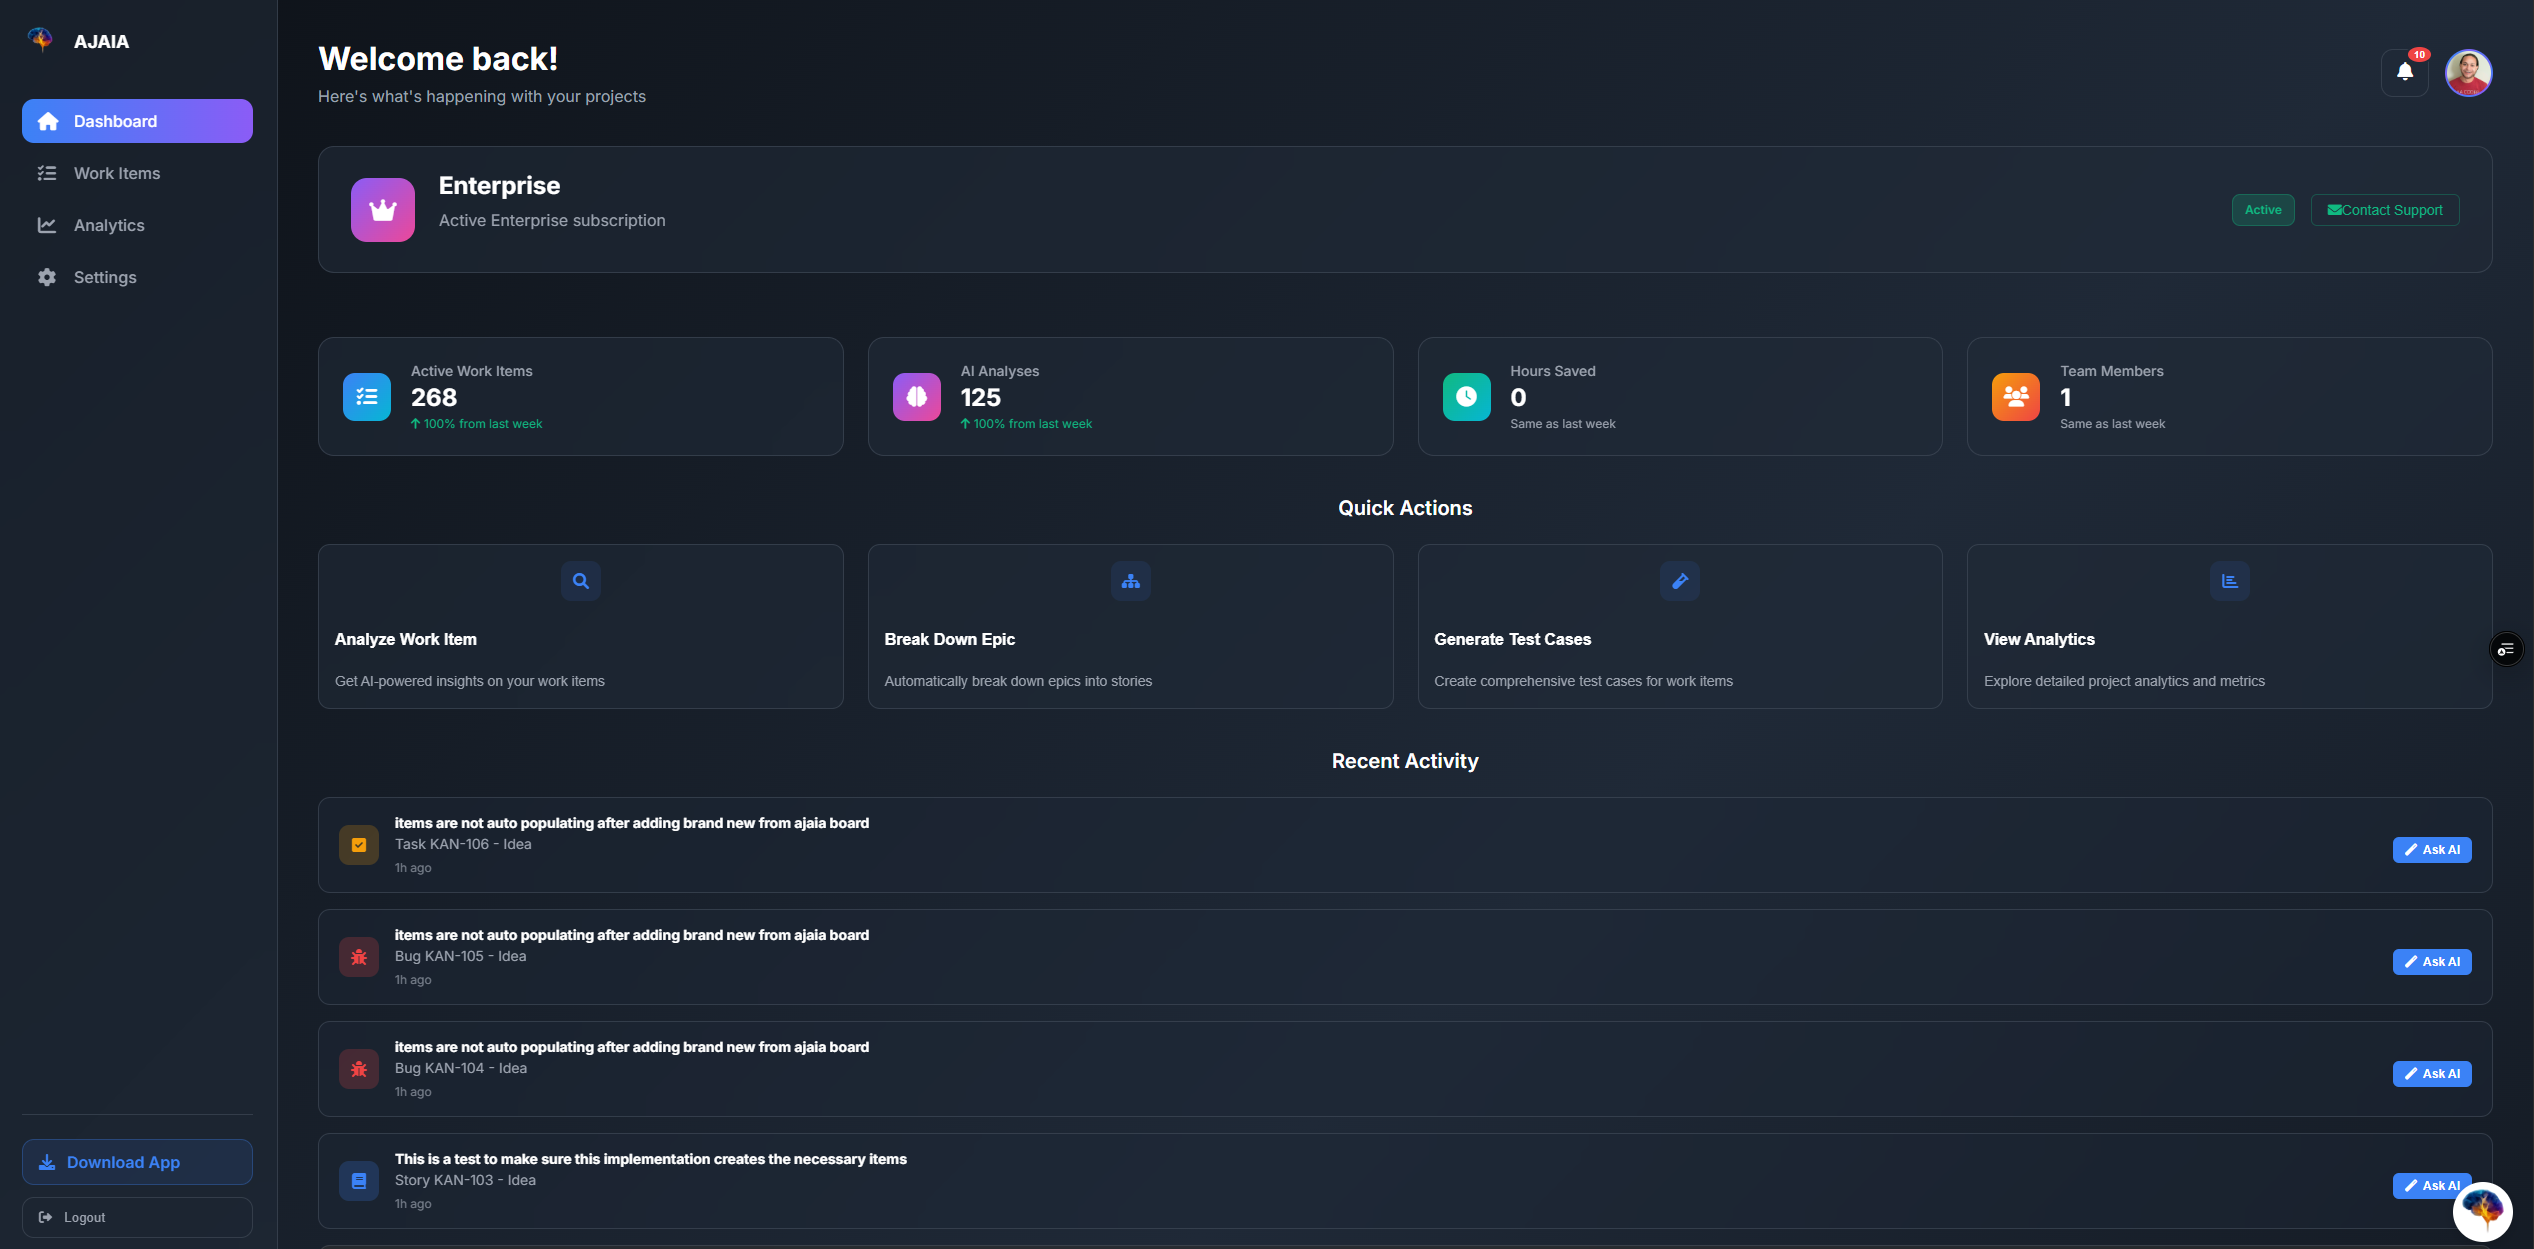
Task: Click the Analyze Work Item magnifier icon
Action: (580, 581)
